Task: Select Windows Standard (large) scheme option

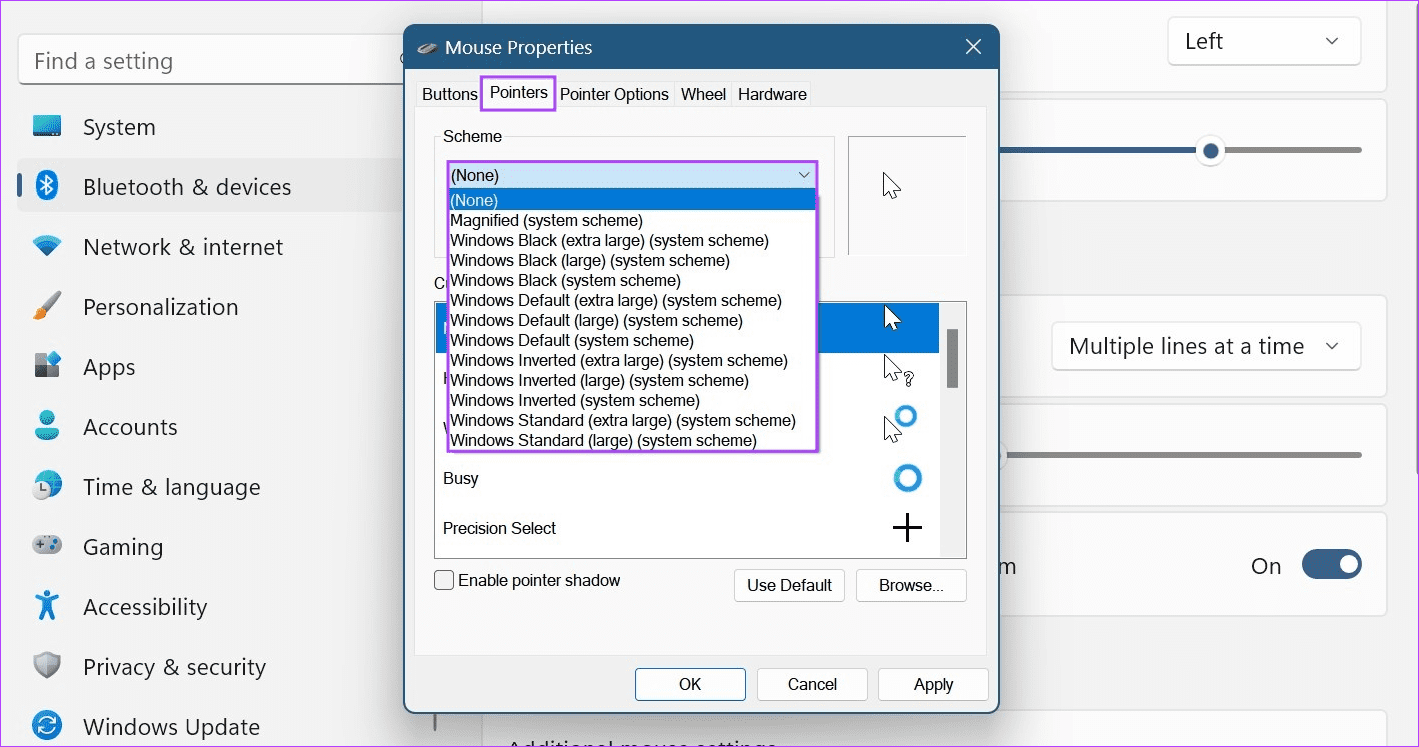Action: [x=632, y=440]
